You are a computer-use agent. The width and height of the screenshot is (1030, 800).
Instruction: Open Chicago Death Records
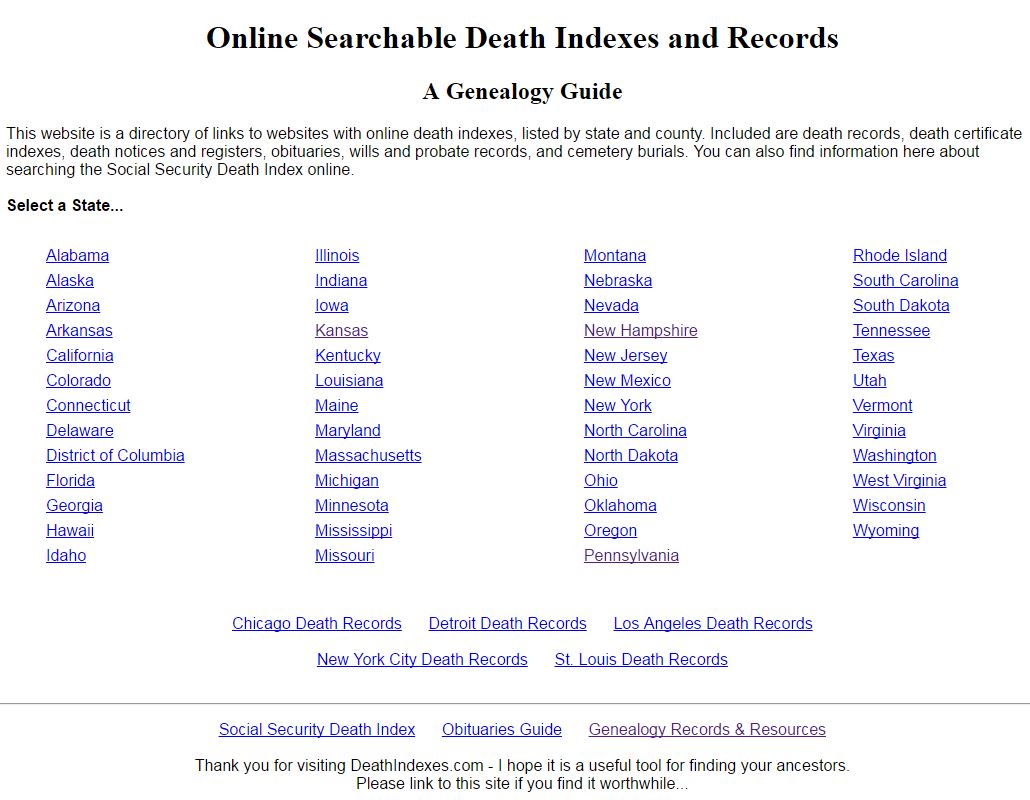coord(317,623)
